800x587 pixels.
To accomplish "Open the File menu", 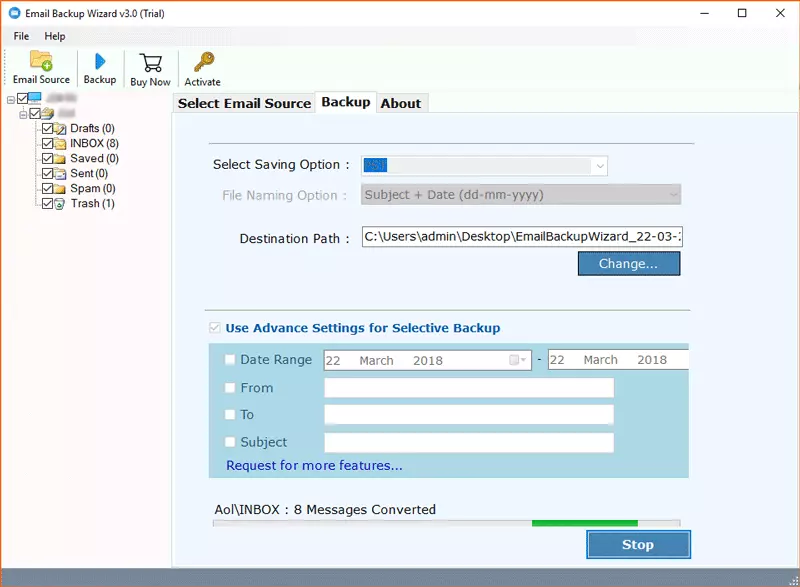I will tap(21, 36).
